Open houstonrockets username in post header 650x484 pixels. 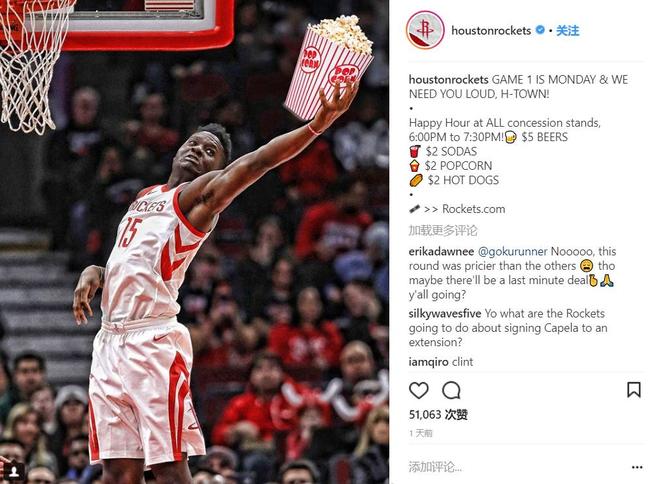pos(491,31)
